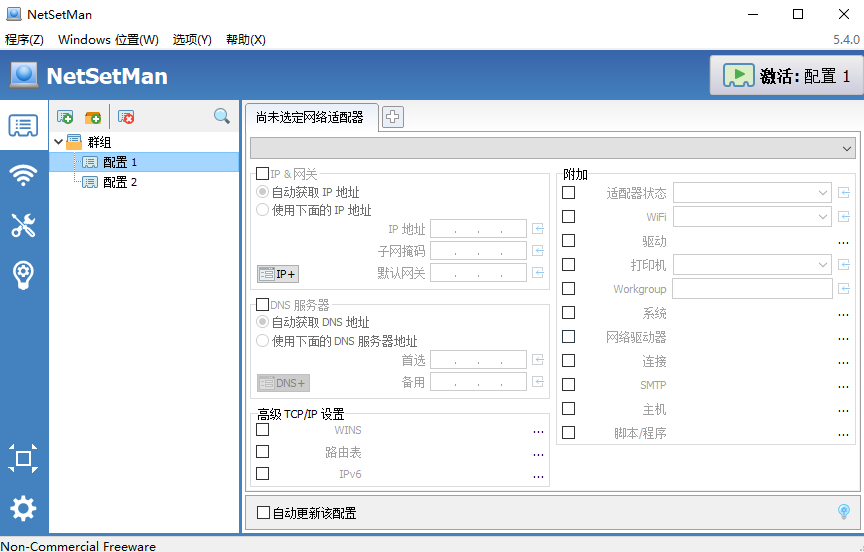The image size is (864, 552).
Task: Select 使用下面的 DNS 服务器地址 radio button
Action: pos(263,341)
